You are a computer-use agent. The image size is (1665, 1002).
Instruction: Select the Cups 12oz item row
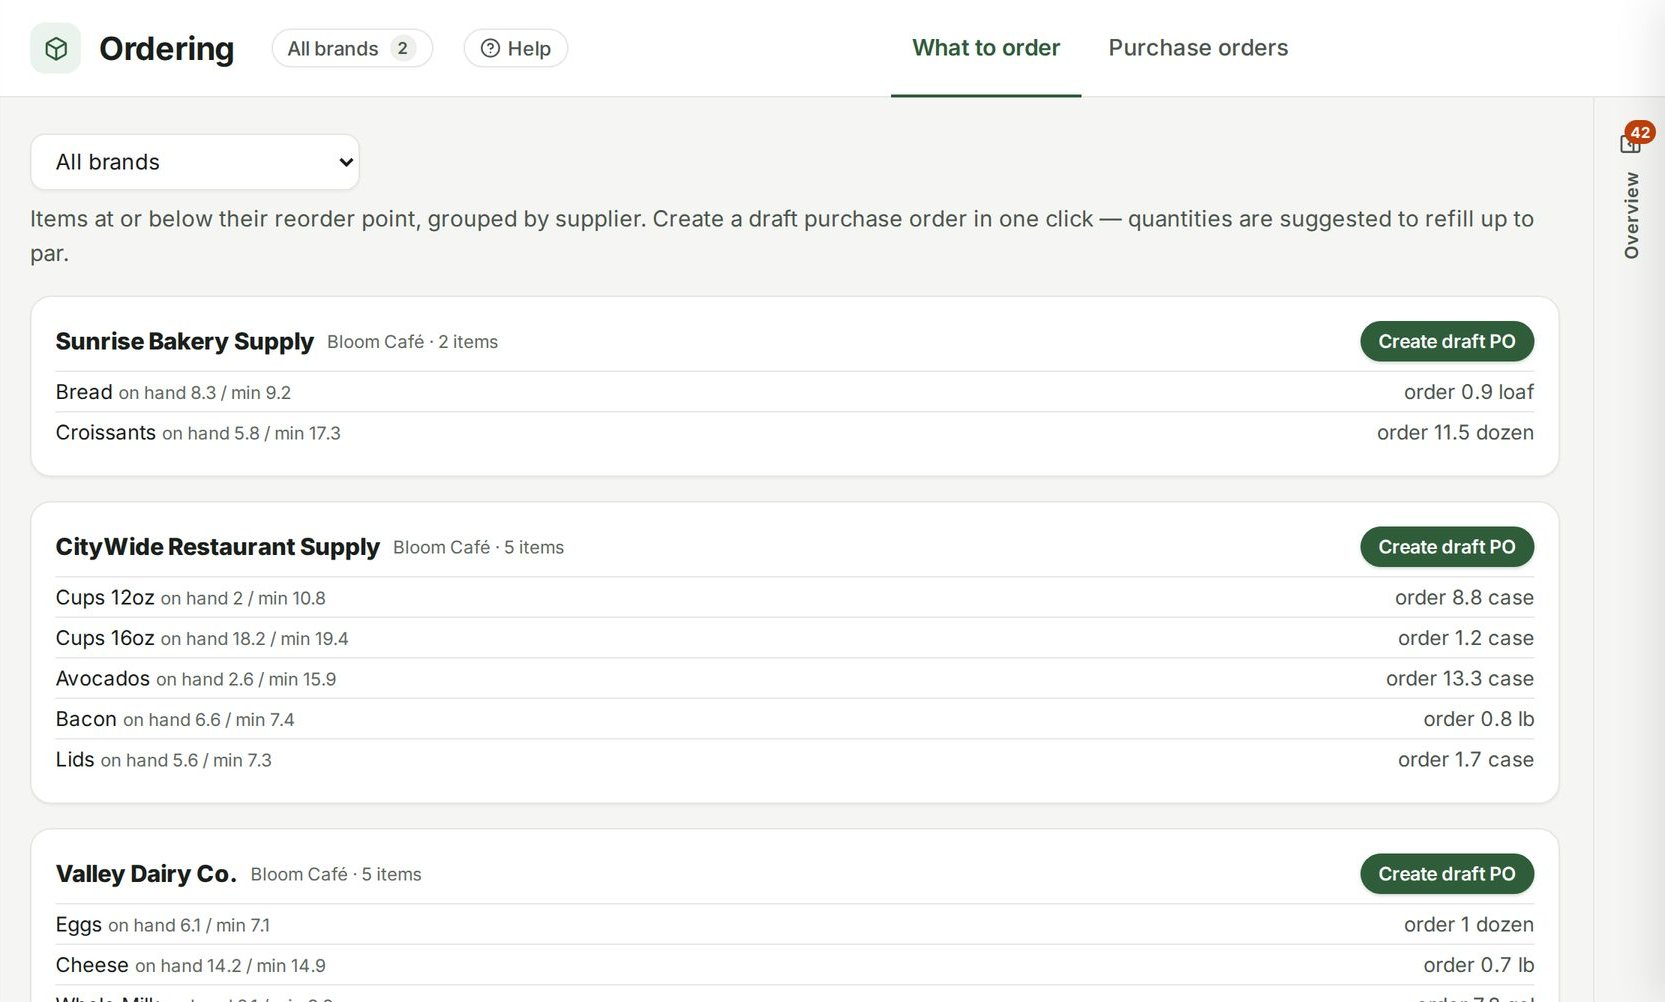[x=795, y=598]
